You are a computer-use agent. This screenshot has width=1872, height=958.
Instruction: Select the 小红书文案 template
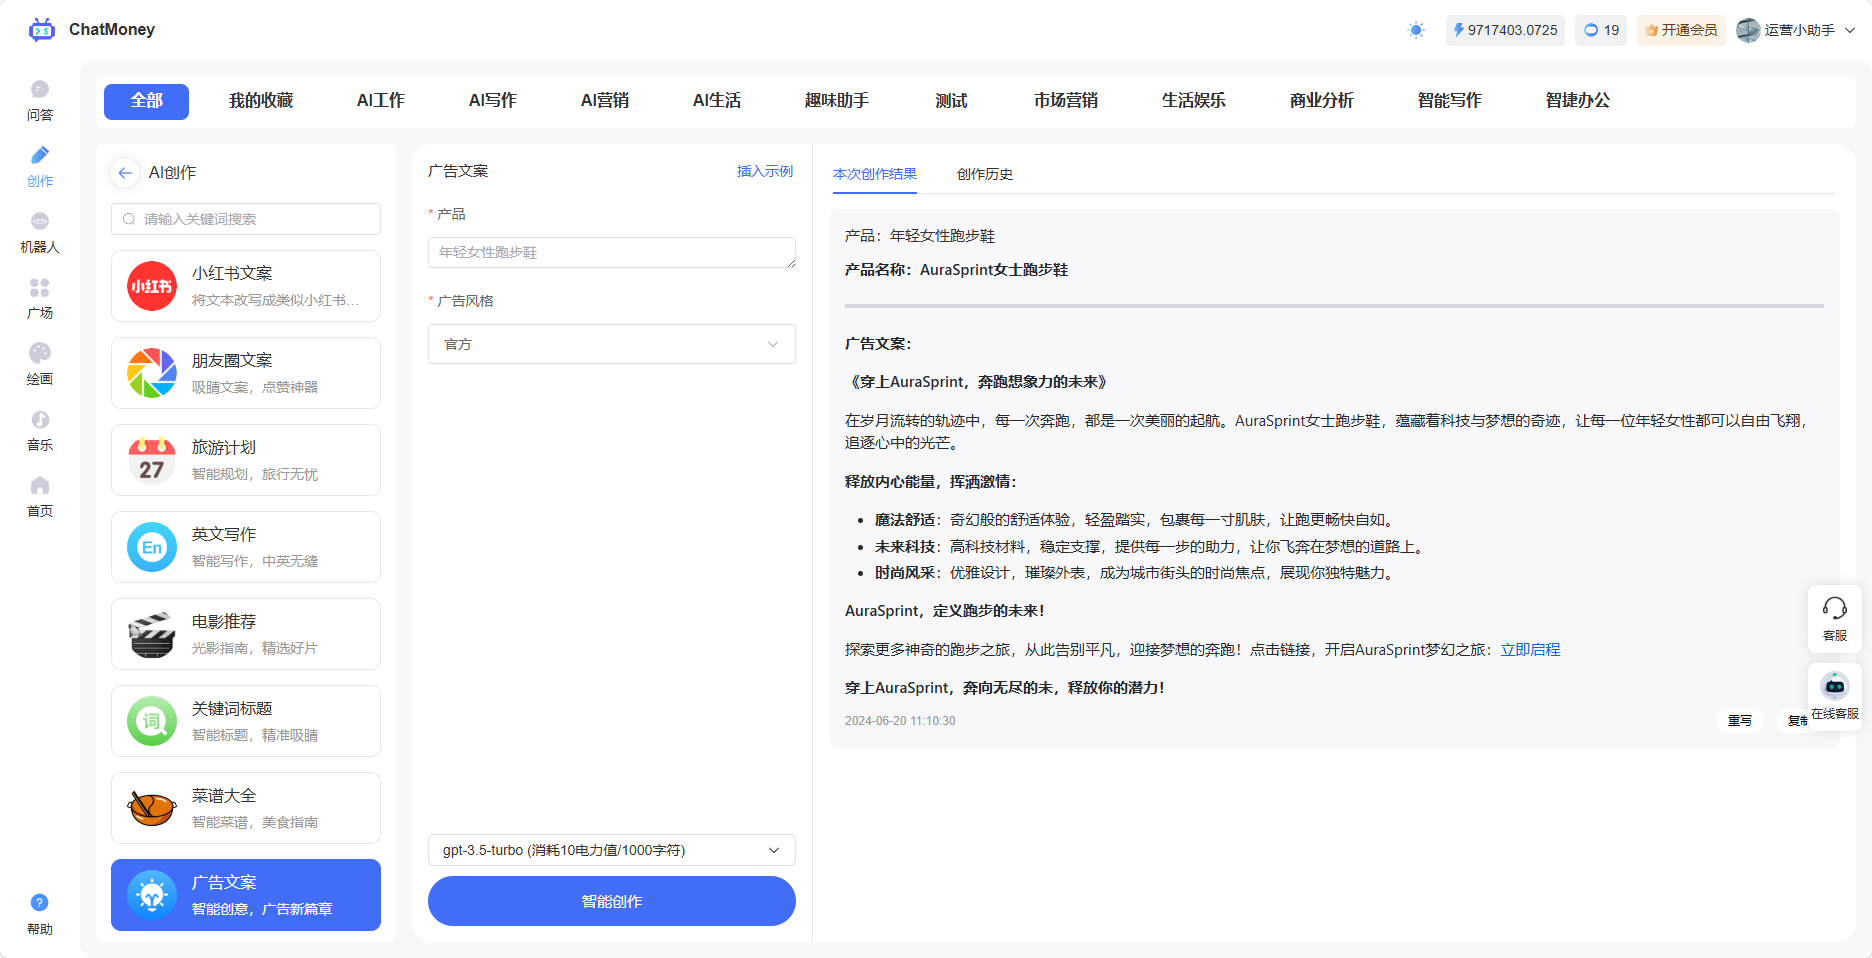click(246, 286)
